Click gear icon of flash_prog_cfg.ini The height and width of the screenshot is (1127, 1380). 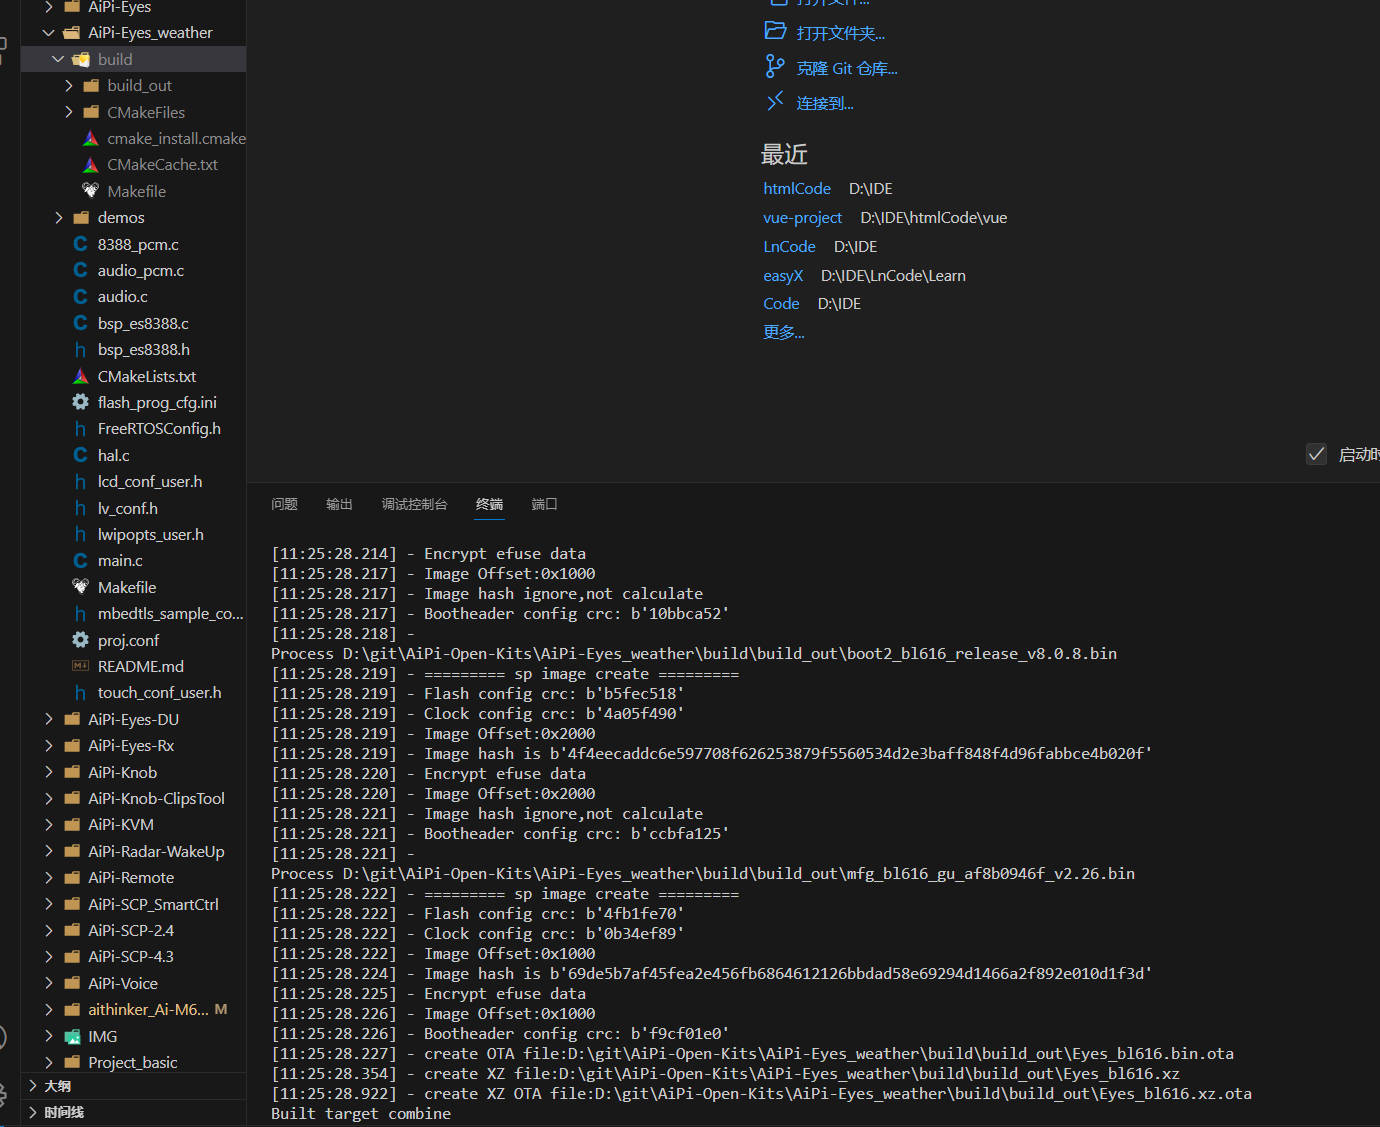[81, 402]
